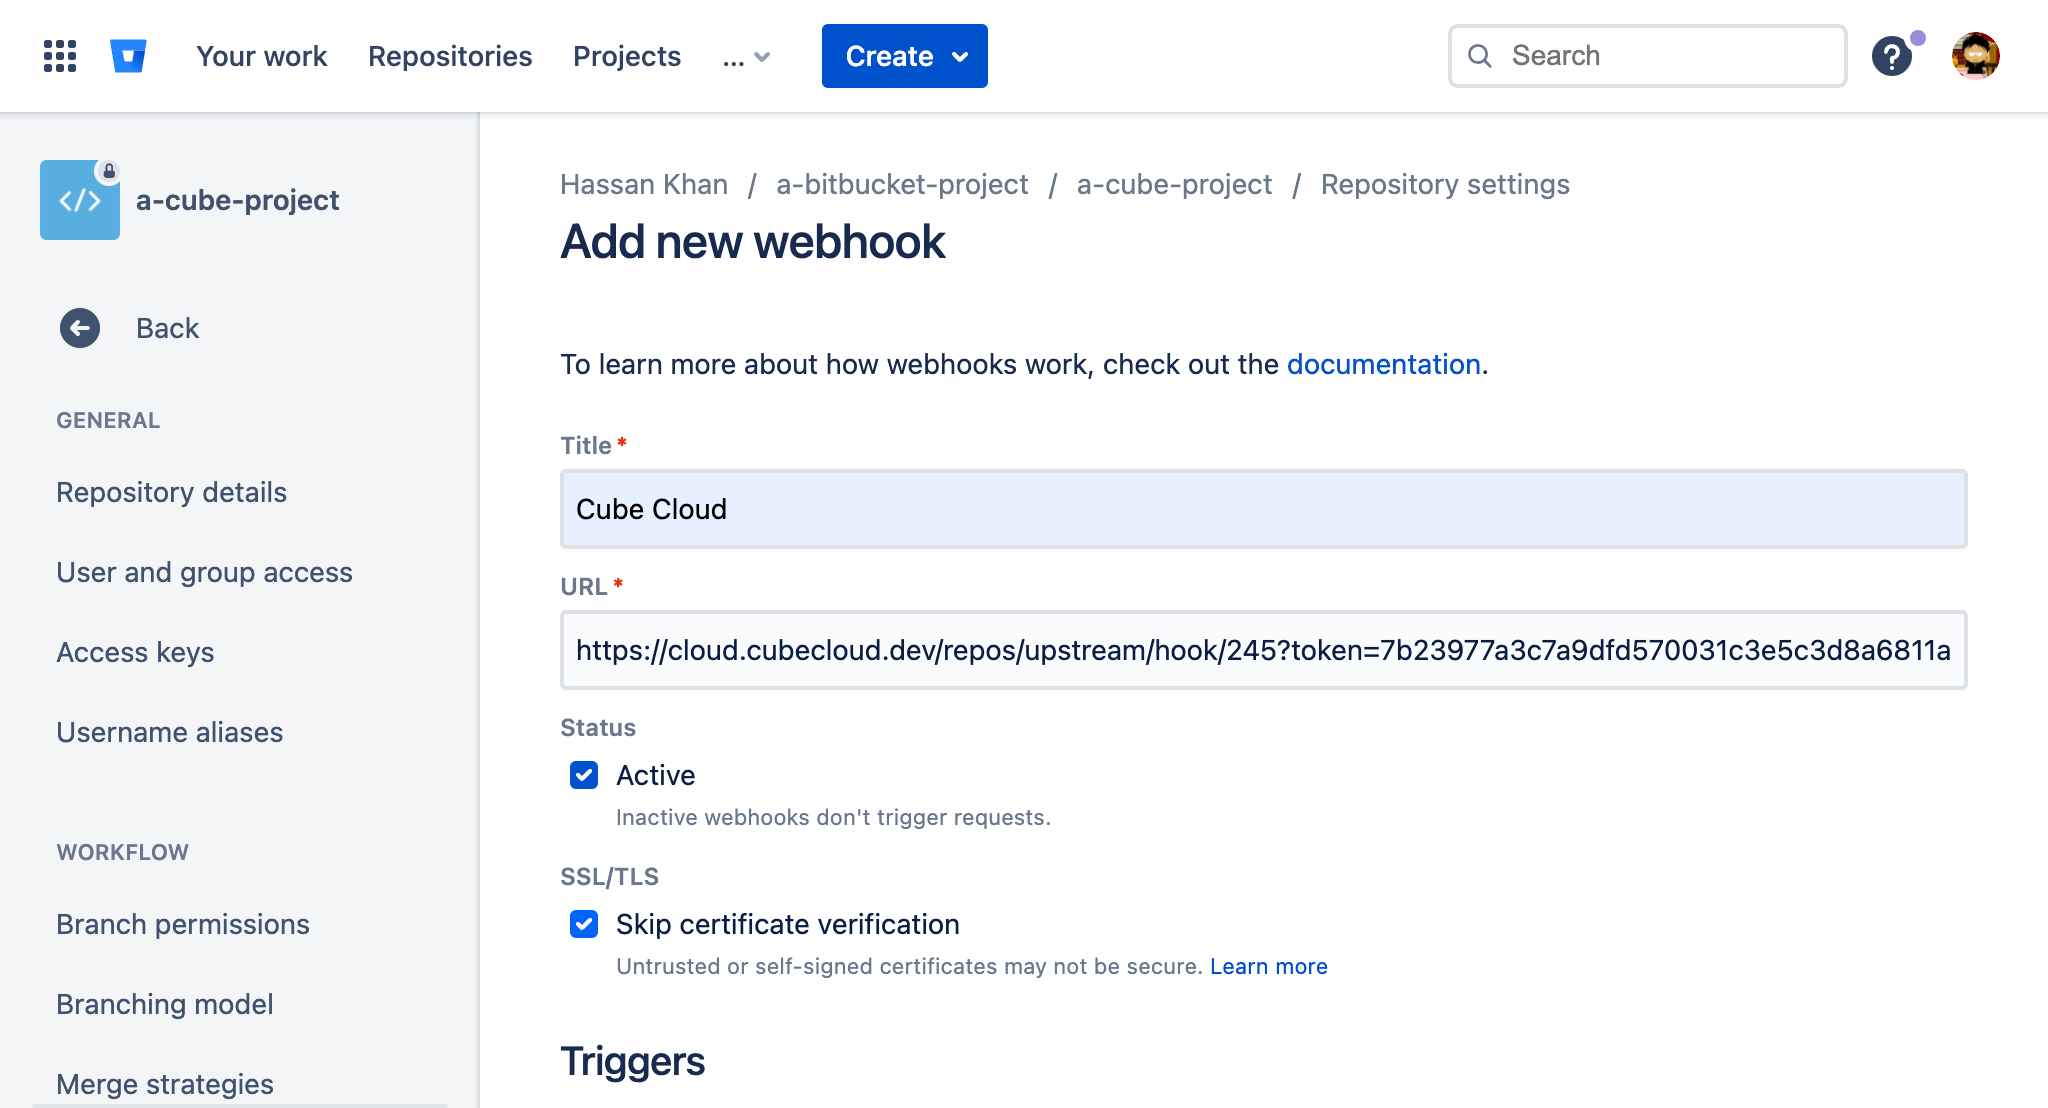Focus the webhook URL input field
The width and height of the screenshot is (2048, 1108).
pos(1264,650)
